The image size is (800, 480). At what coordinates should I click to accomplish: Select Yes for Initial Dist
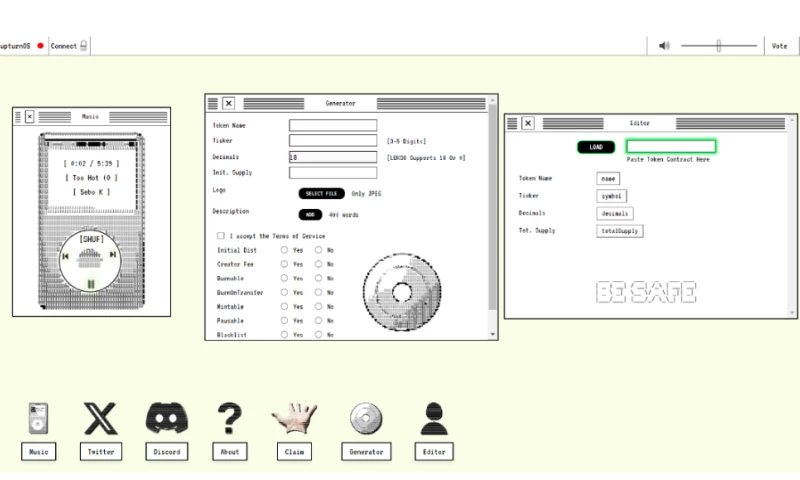coord(285,250)
